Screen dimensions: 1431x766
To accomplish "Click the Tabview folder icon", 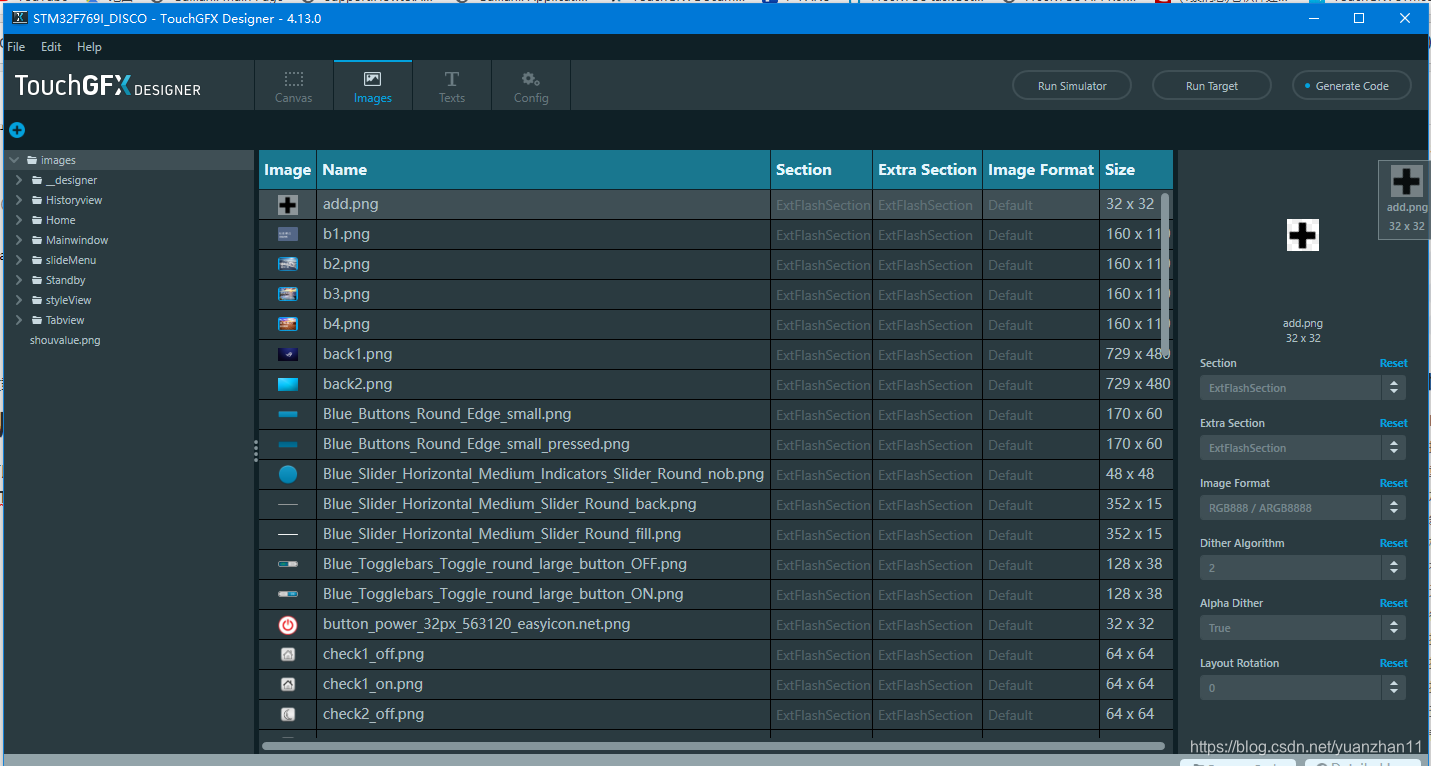I will coord(37,320).
